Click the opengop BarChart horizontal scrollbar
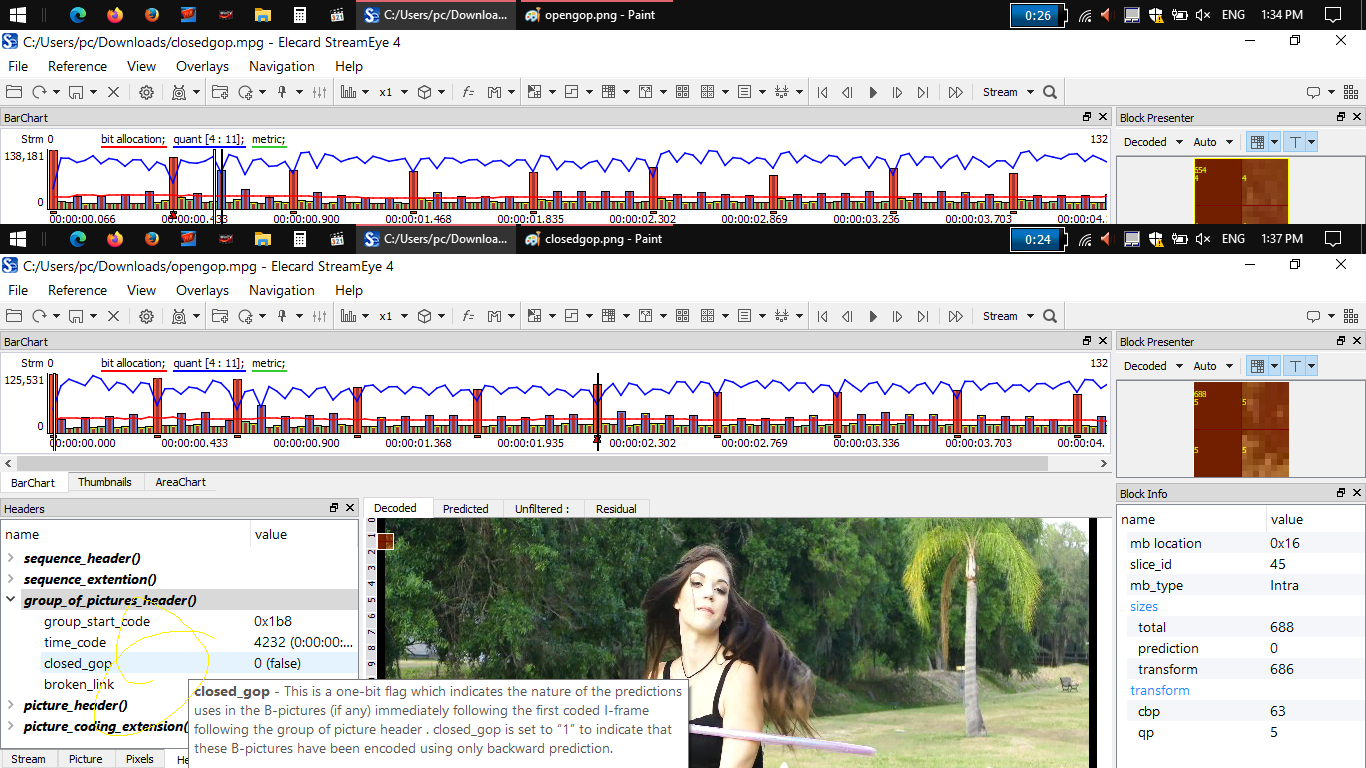Image resolution: width=1366 pixels, height=768 pixels. (x=532, y=464)
